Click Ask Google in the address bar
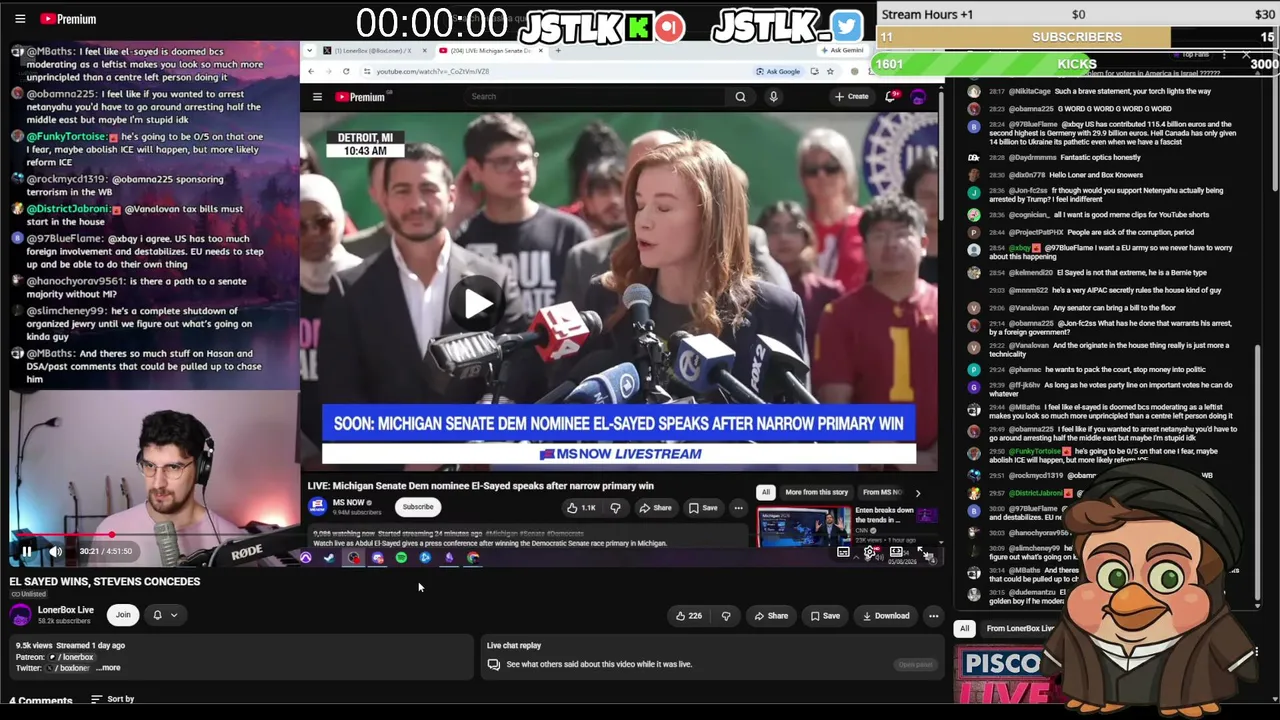The height and width of the screenshot is (720, 1280). pyautogui.click(x=778, y=71)
